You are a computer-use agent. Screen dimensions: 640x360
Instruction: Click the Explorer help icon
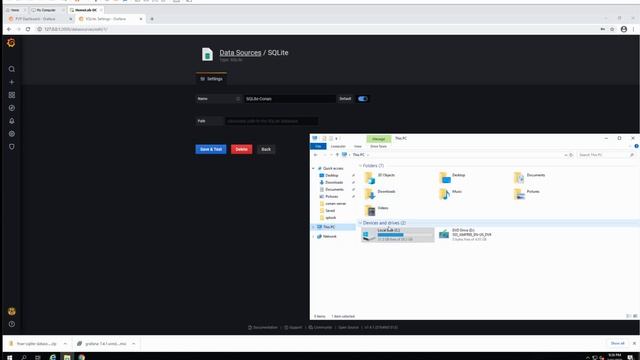636,146
